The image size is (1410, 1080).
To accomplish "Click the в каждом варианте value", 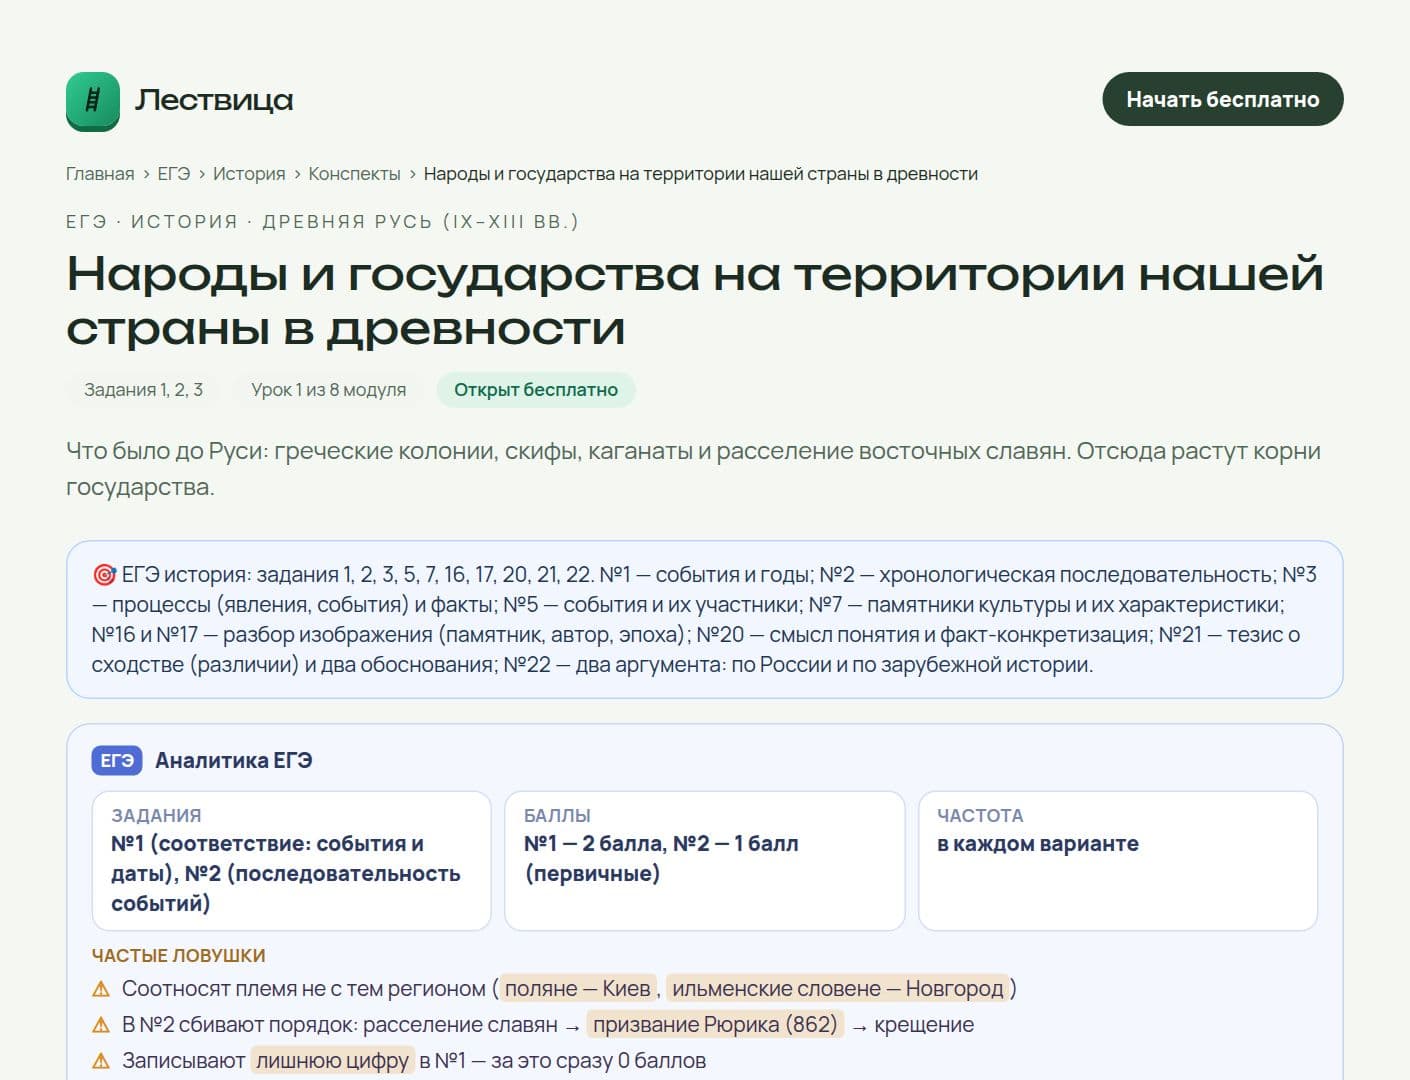I will coord(1038,844).
